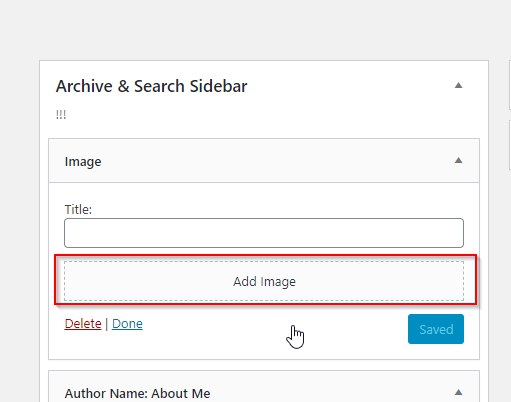
Task: Delete the Image widget
Action: pos(83,324)
